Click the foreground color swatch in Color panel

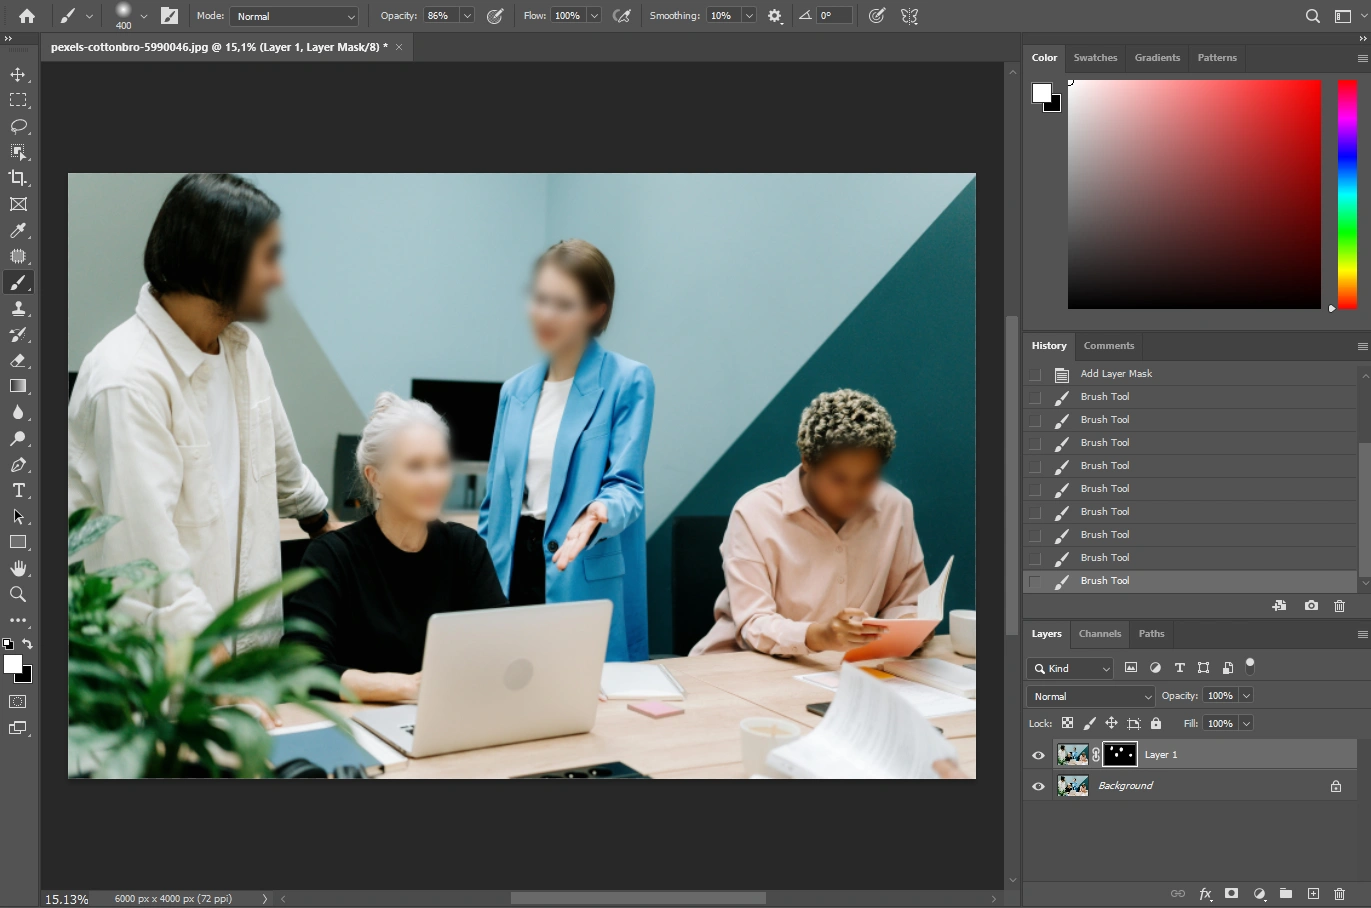(x=1042, y=93)
